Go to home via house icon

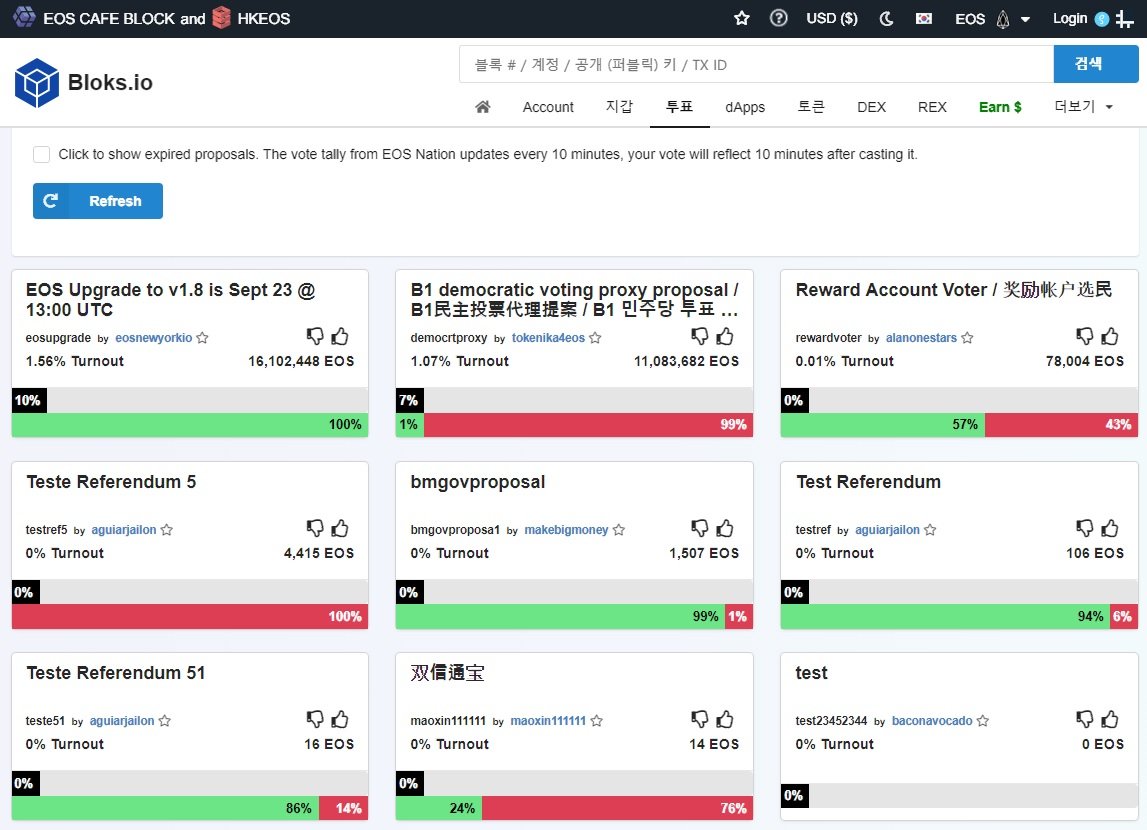[x=483, y=107]
